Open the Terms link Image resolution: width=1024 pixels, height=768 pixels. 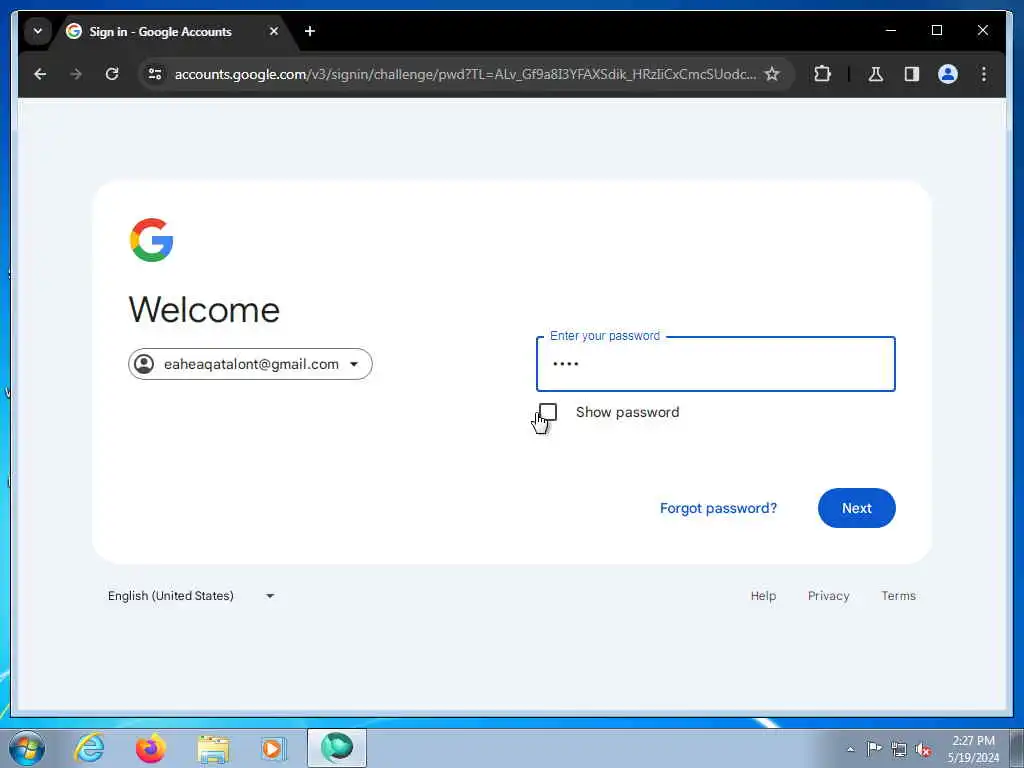pos(899,596)
